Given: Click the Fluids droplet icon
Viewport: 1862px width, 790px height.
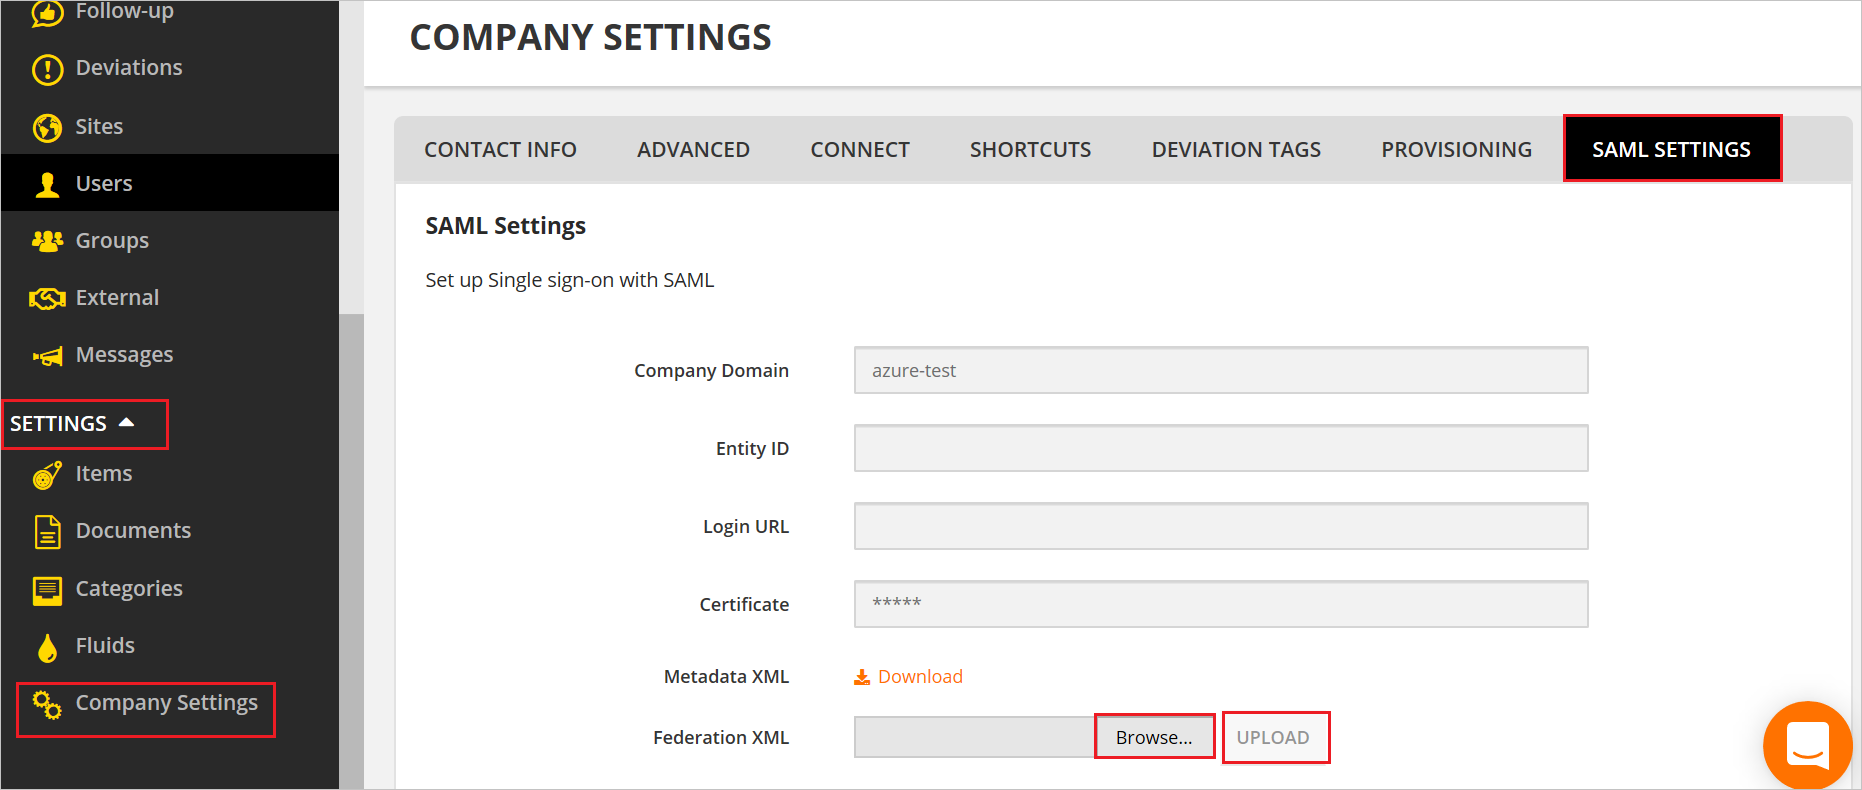Looking at the screenshot, I should click(47, 648).
